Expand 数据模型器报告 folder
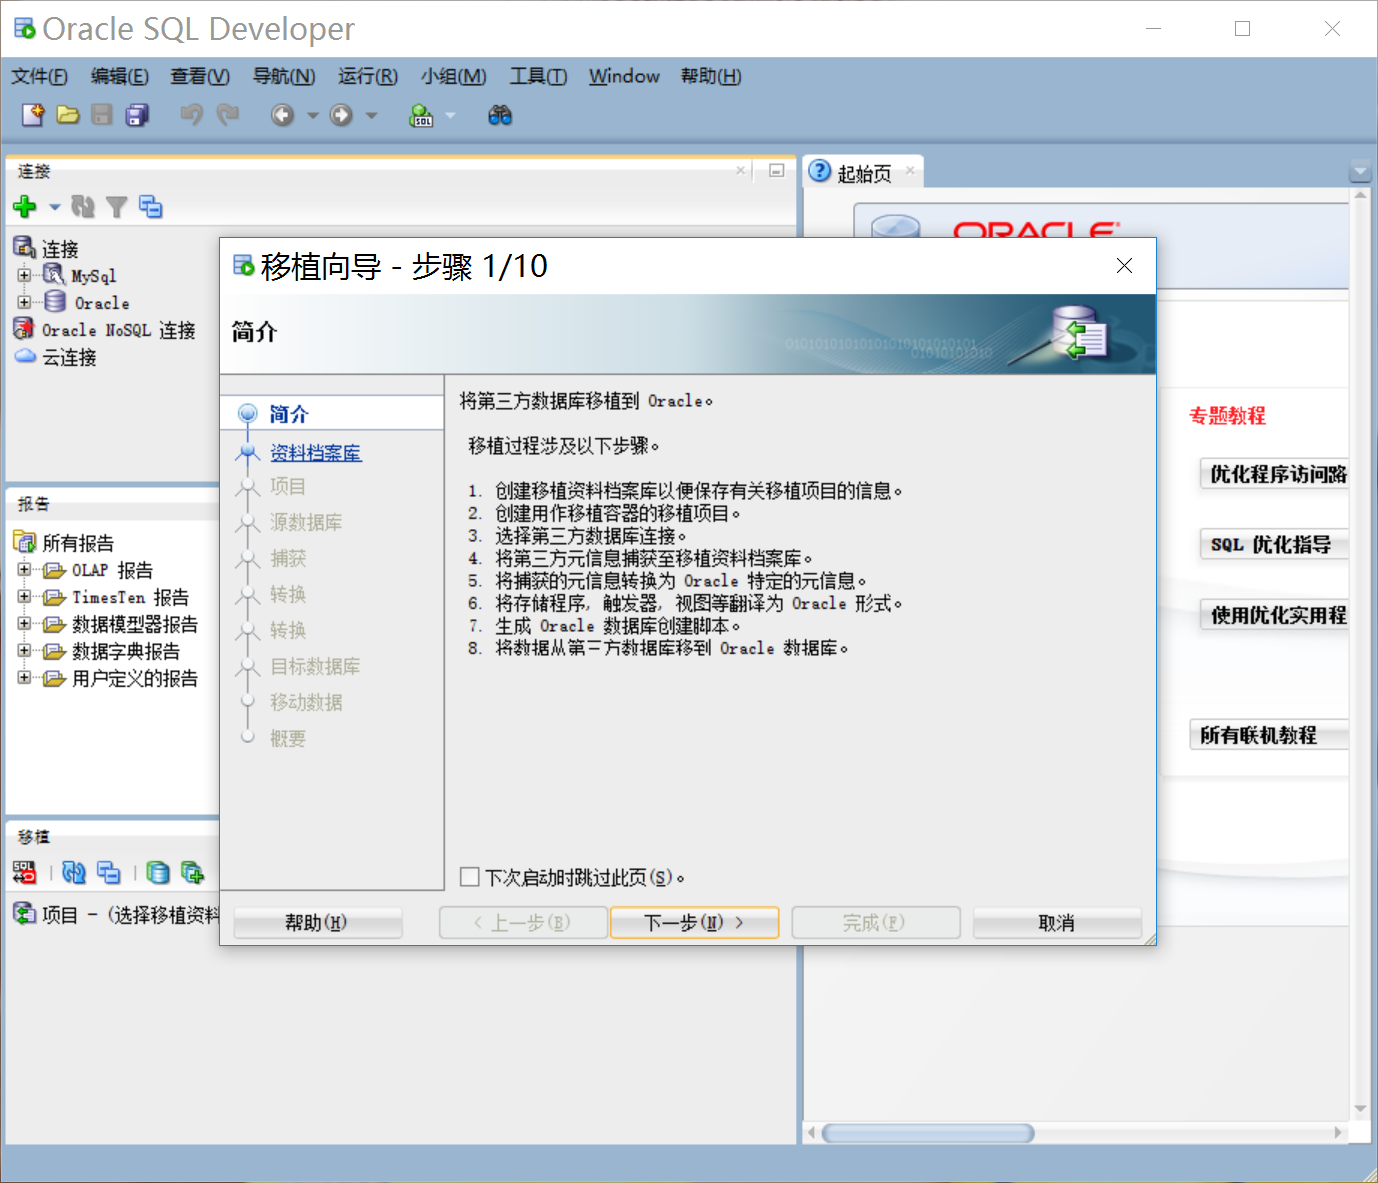1378x1183 pixels. [24, 623]
